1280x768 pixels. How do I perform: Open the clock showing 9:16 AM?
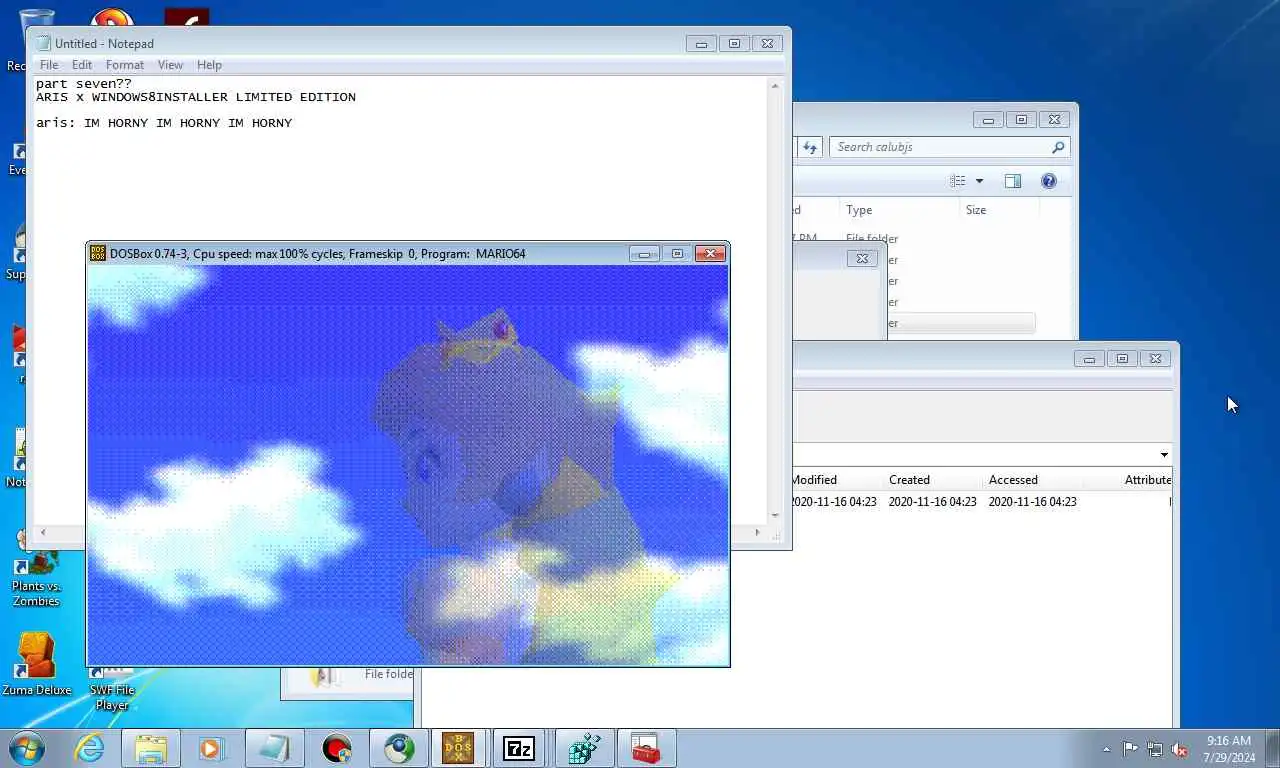[x=1229, y=749]
